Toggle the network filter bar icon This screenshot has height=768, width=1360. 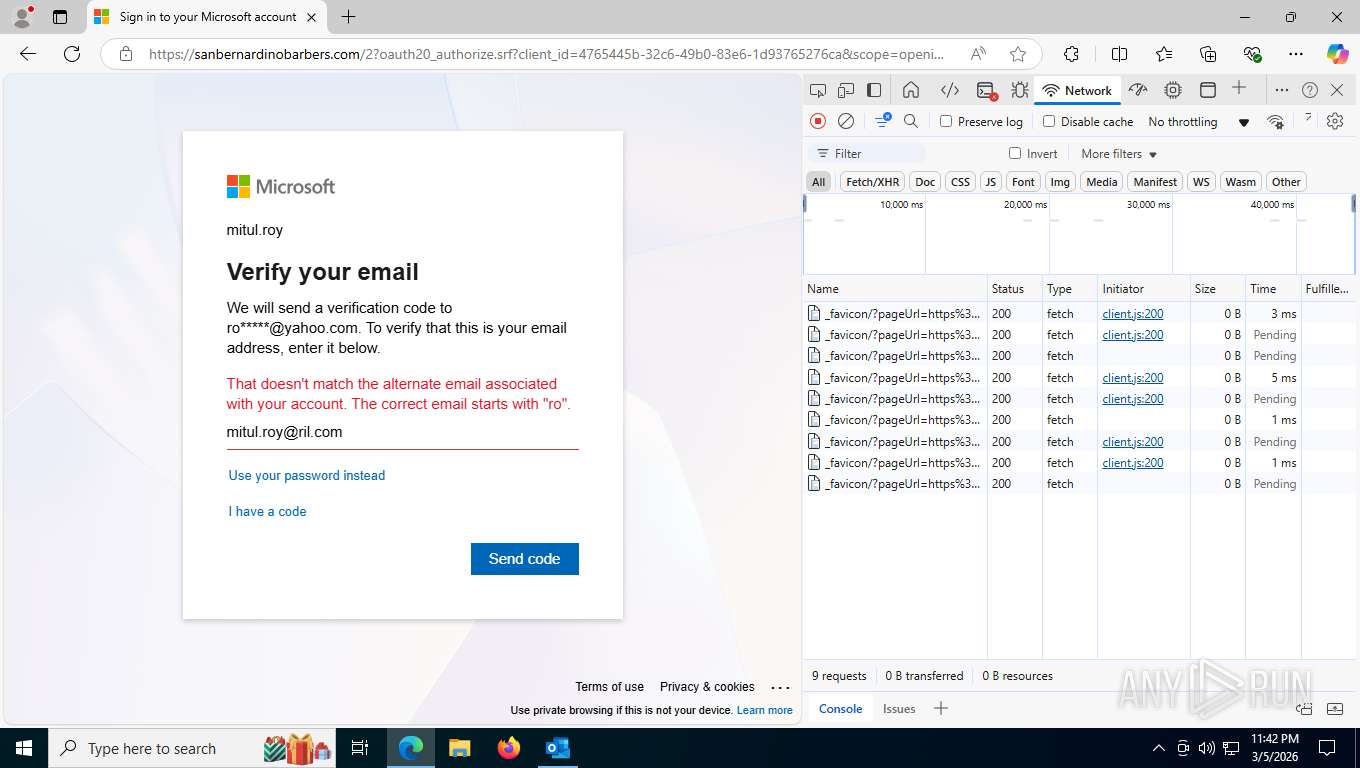(x=883, y=120)
